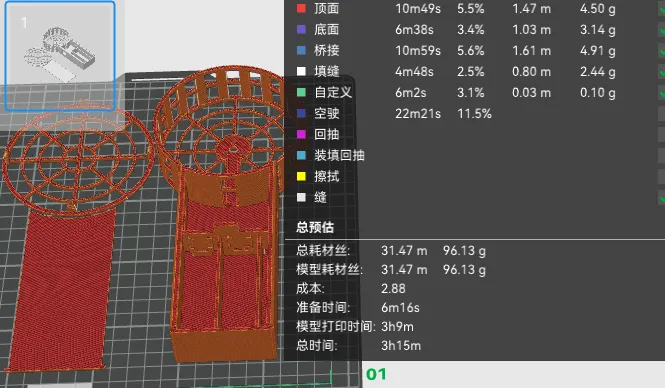
Task: Toggle visibility checkmark for 缝 row
Action: tap(662, 197)
